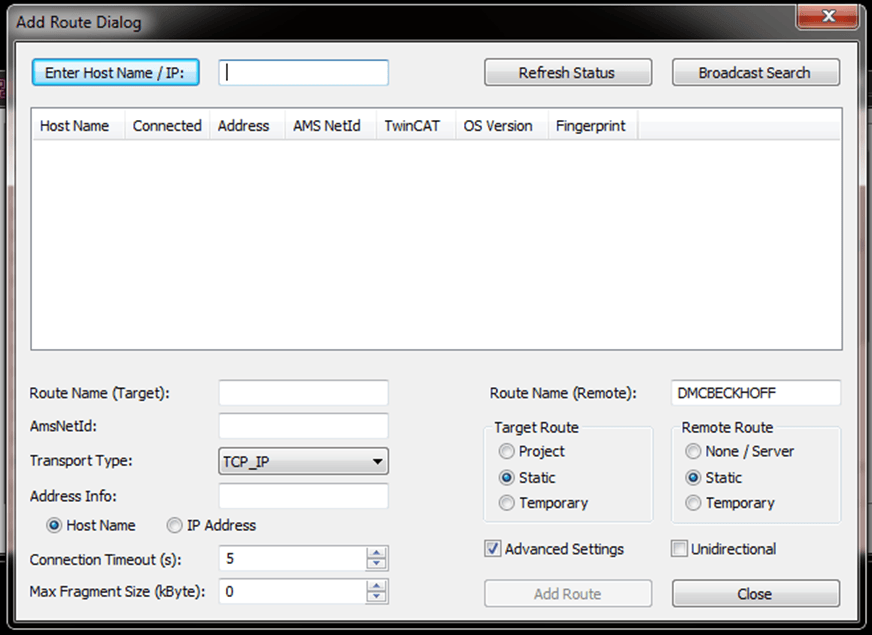This screenshot has width=872, height=635.
Task: Sort by the Address column header
Action: (247, 126)
